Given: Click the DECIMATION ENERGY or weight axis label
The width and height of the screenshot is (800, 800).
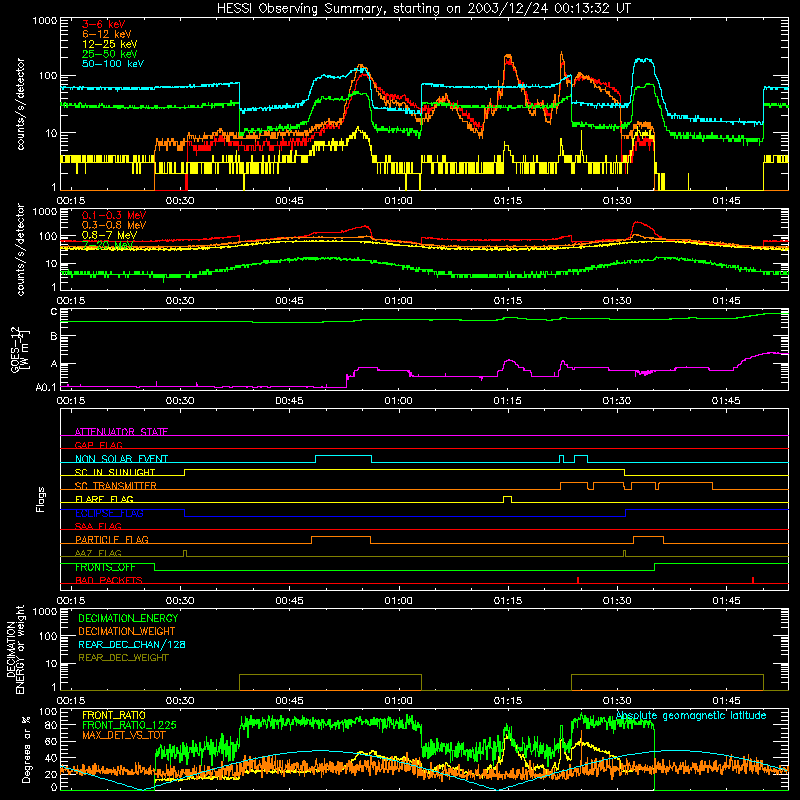Looking at the screenshot, I should point(15,649).
